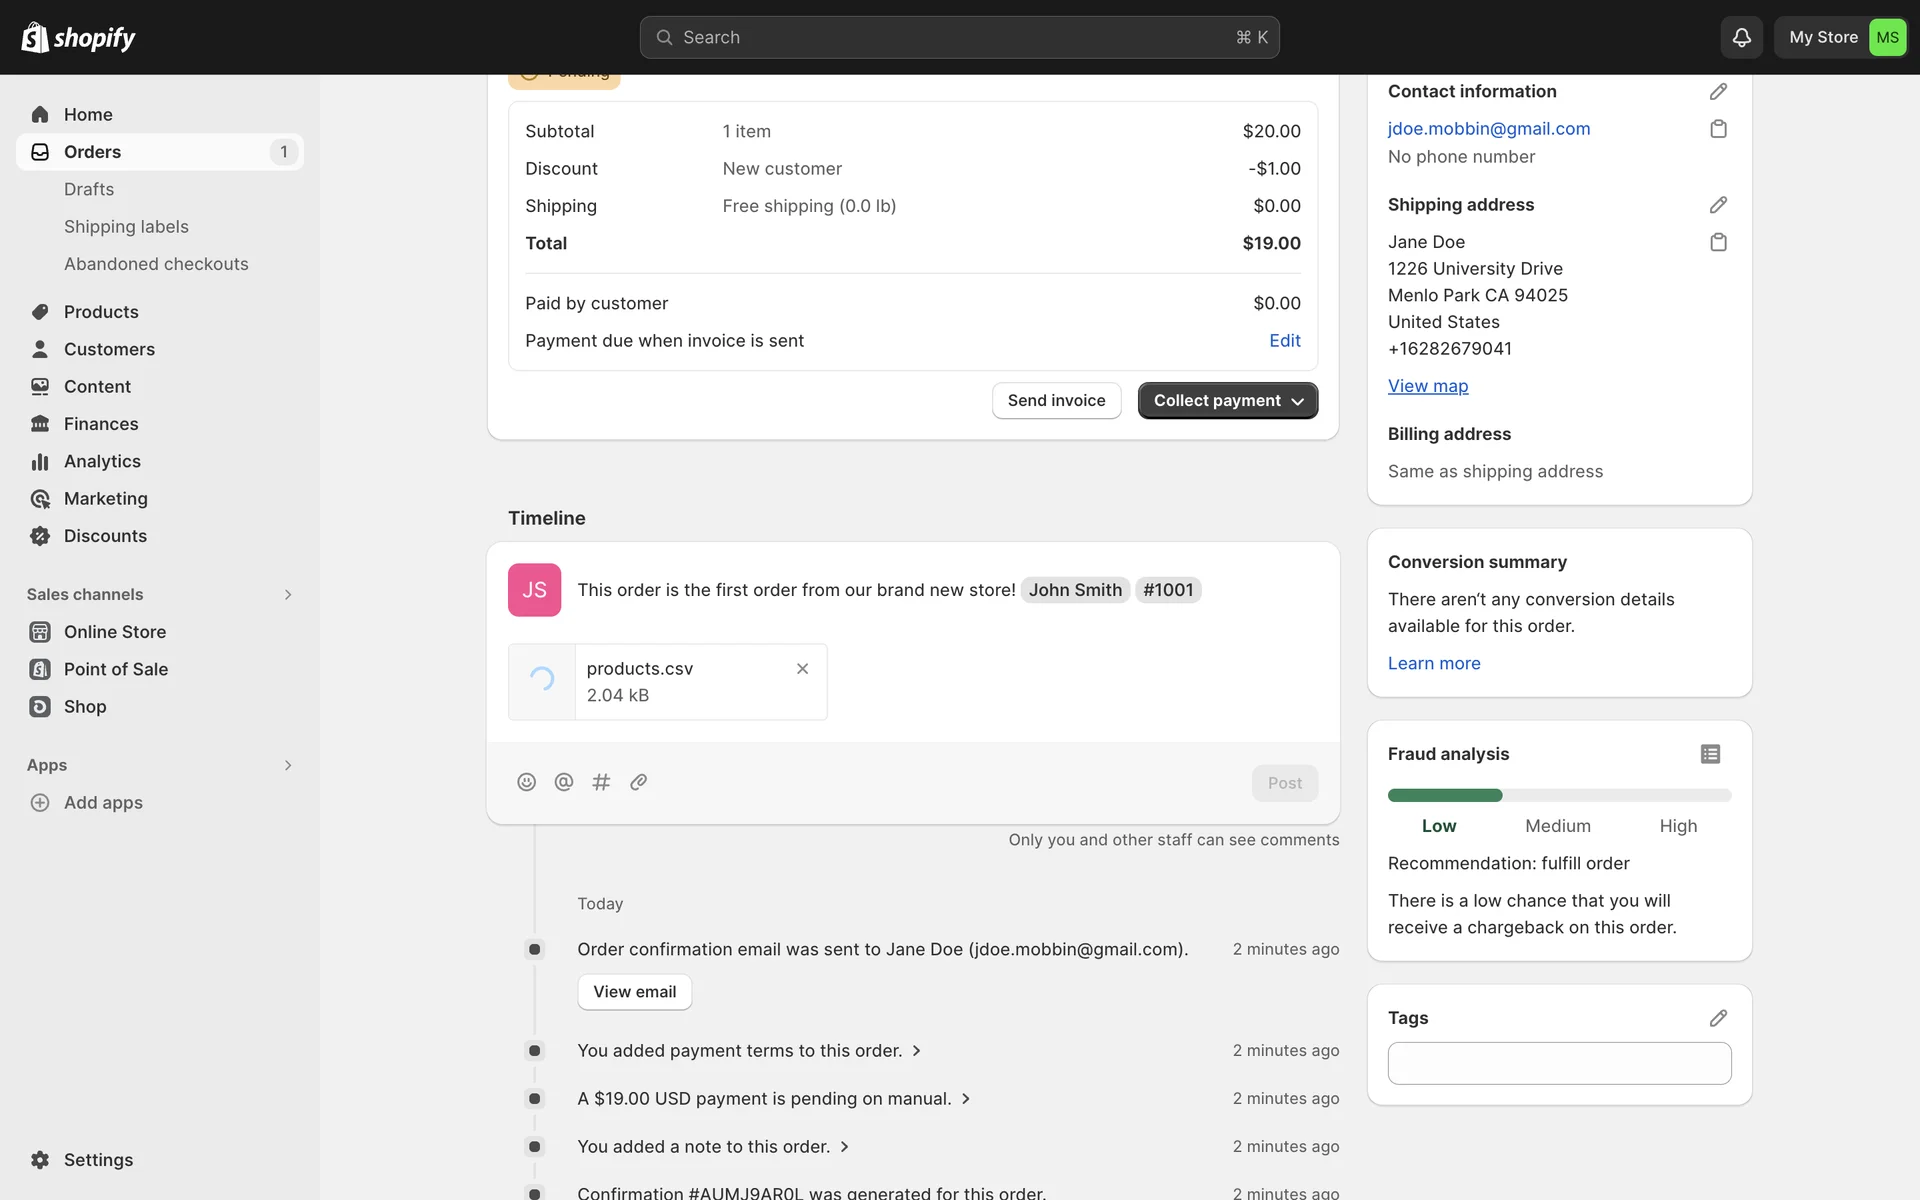The width and height of the screenshot is (1920, 1200).
Task: Copy email address clipboard icon
Action: point(1718,129)
